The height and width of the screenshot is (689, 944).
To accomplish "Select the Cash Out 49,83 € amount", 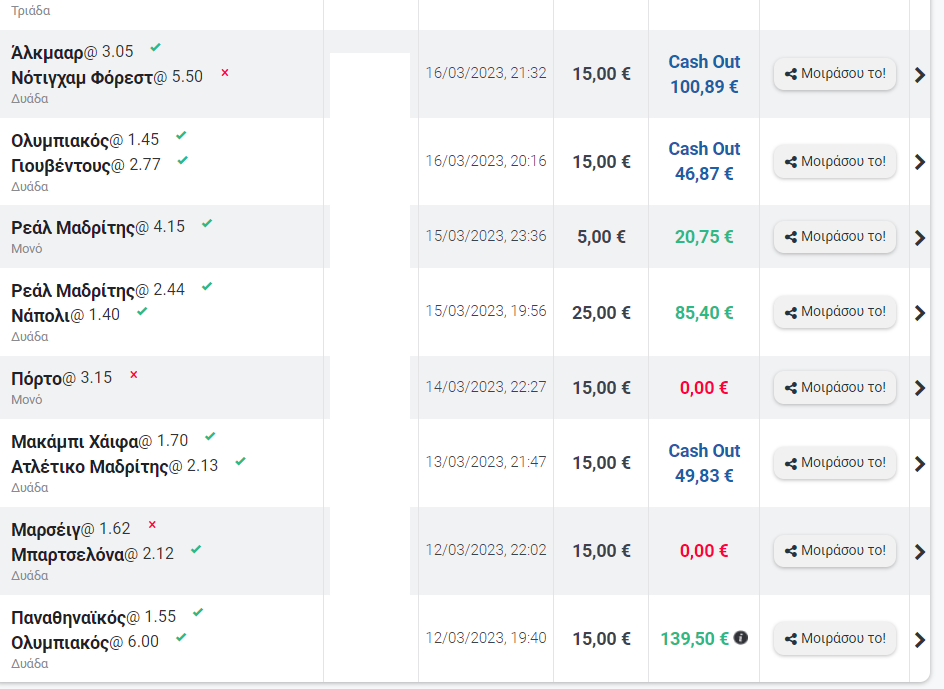I will pyautogui.click(x=704, y=476).
